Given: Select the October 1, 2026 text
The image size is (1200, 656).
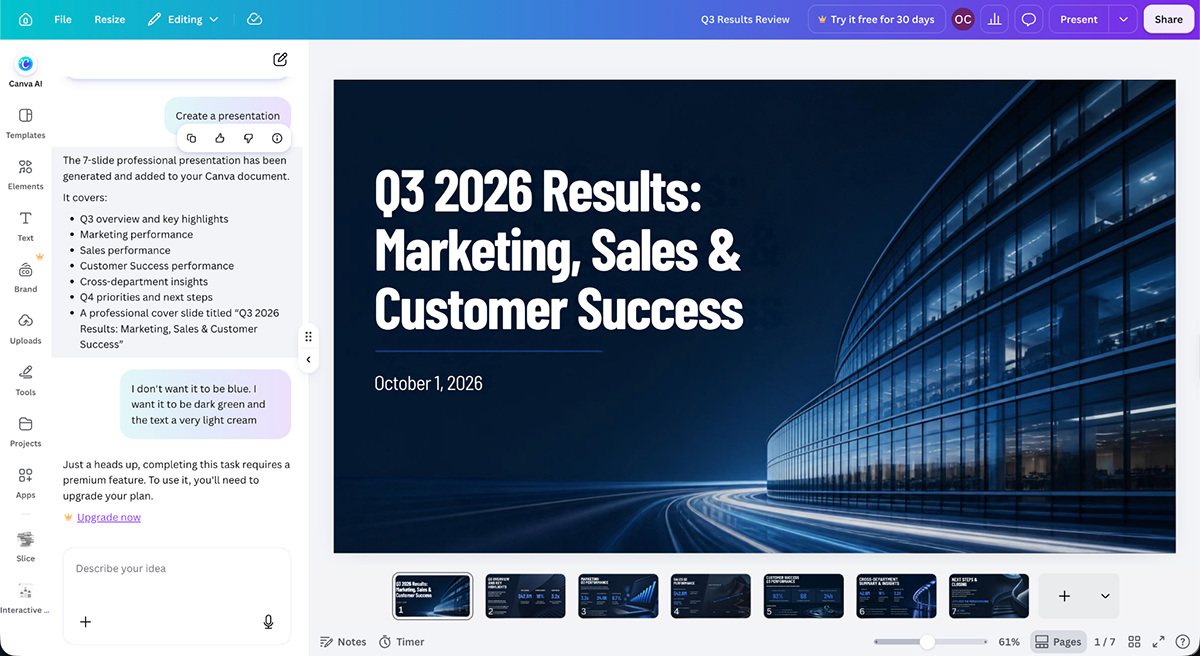Looking at the screenshot, I should [x=428, y=383].
